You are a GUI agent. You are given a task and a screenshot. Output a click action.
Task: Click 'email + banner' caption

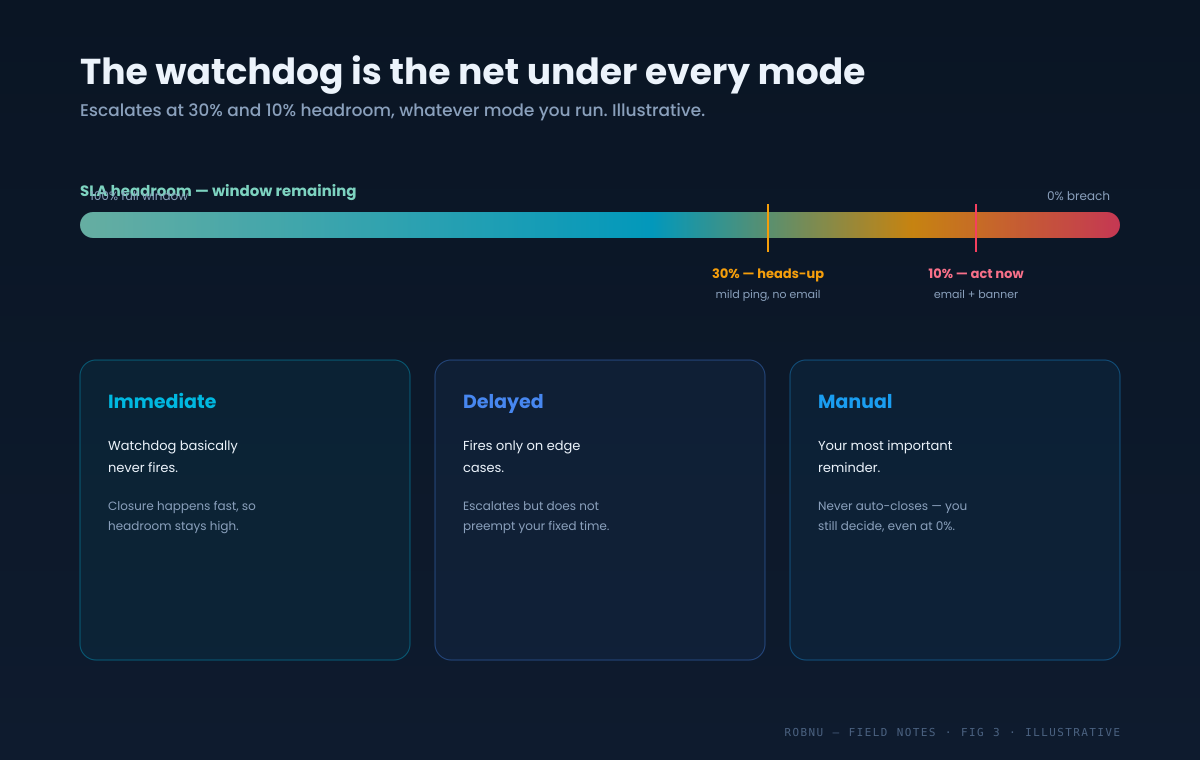point(976,294)
